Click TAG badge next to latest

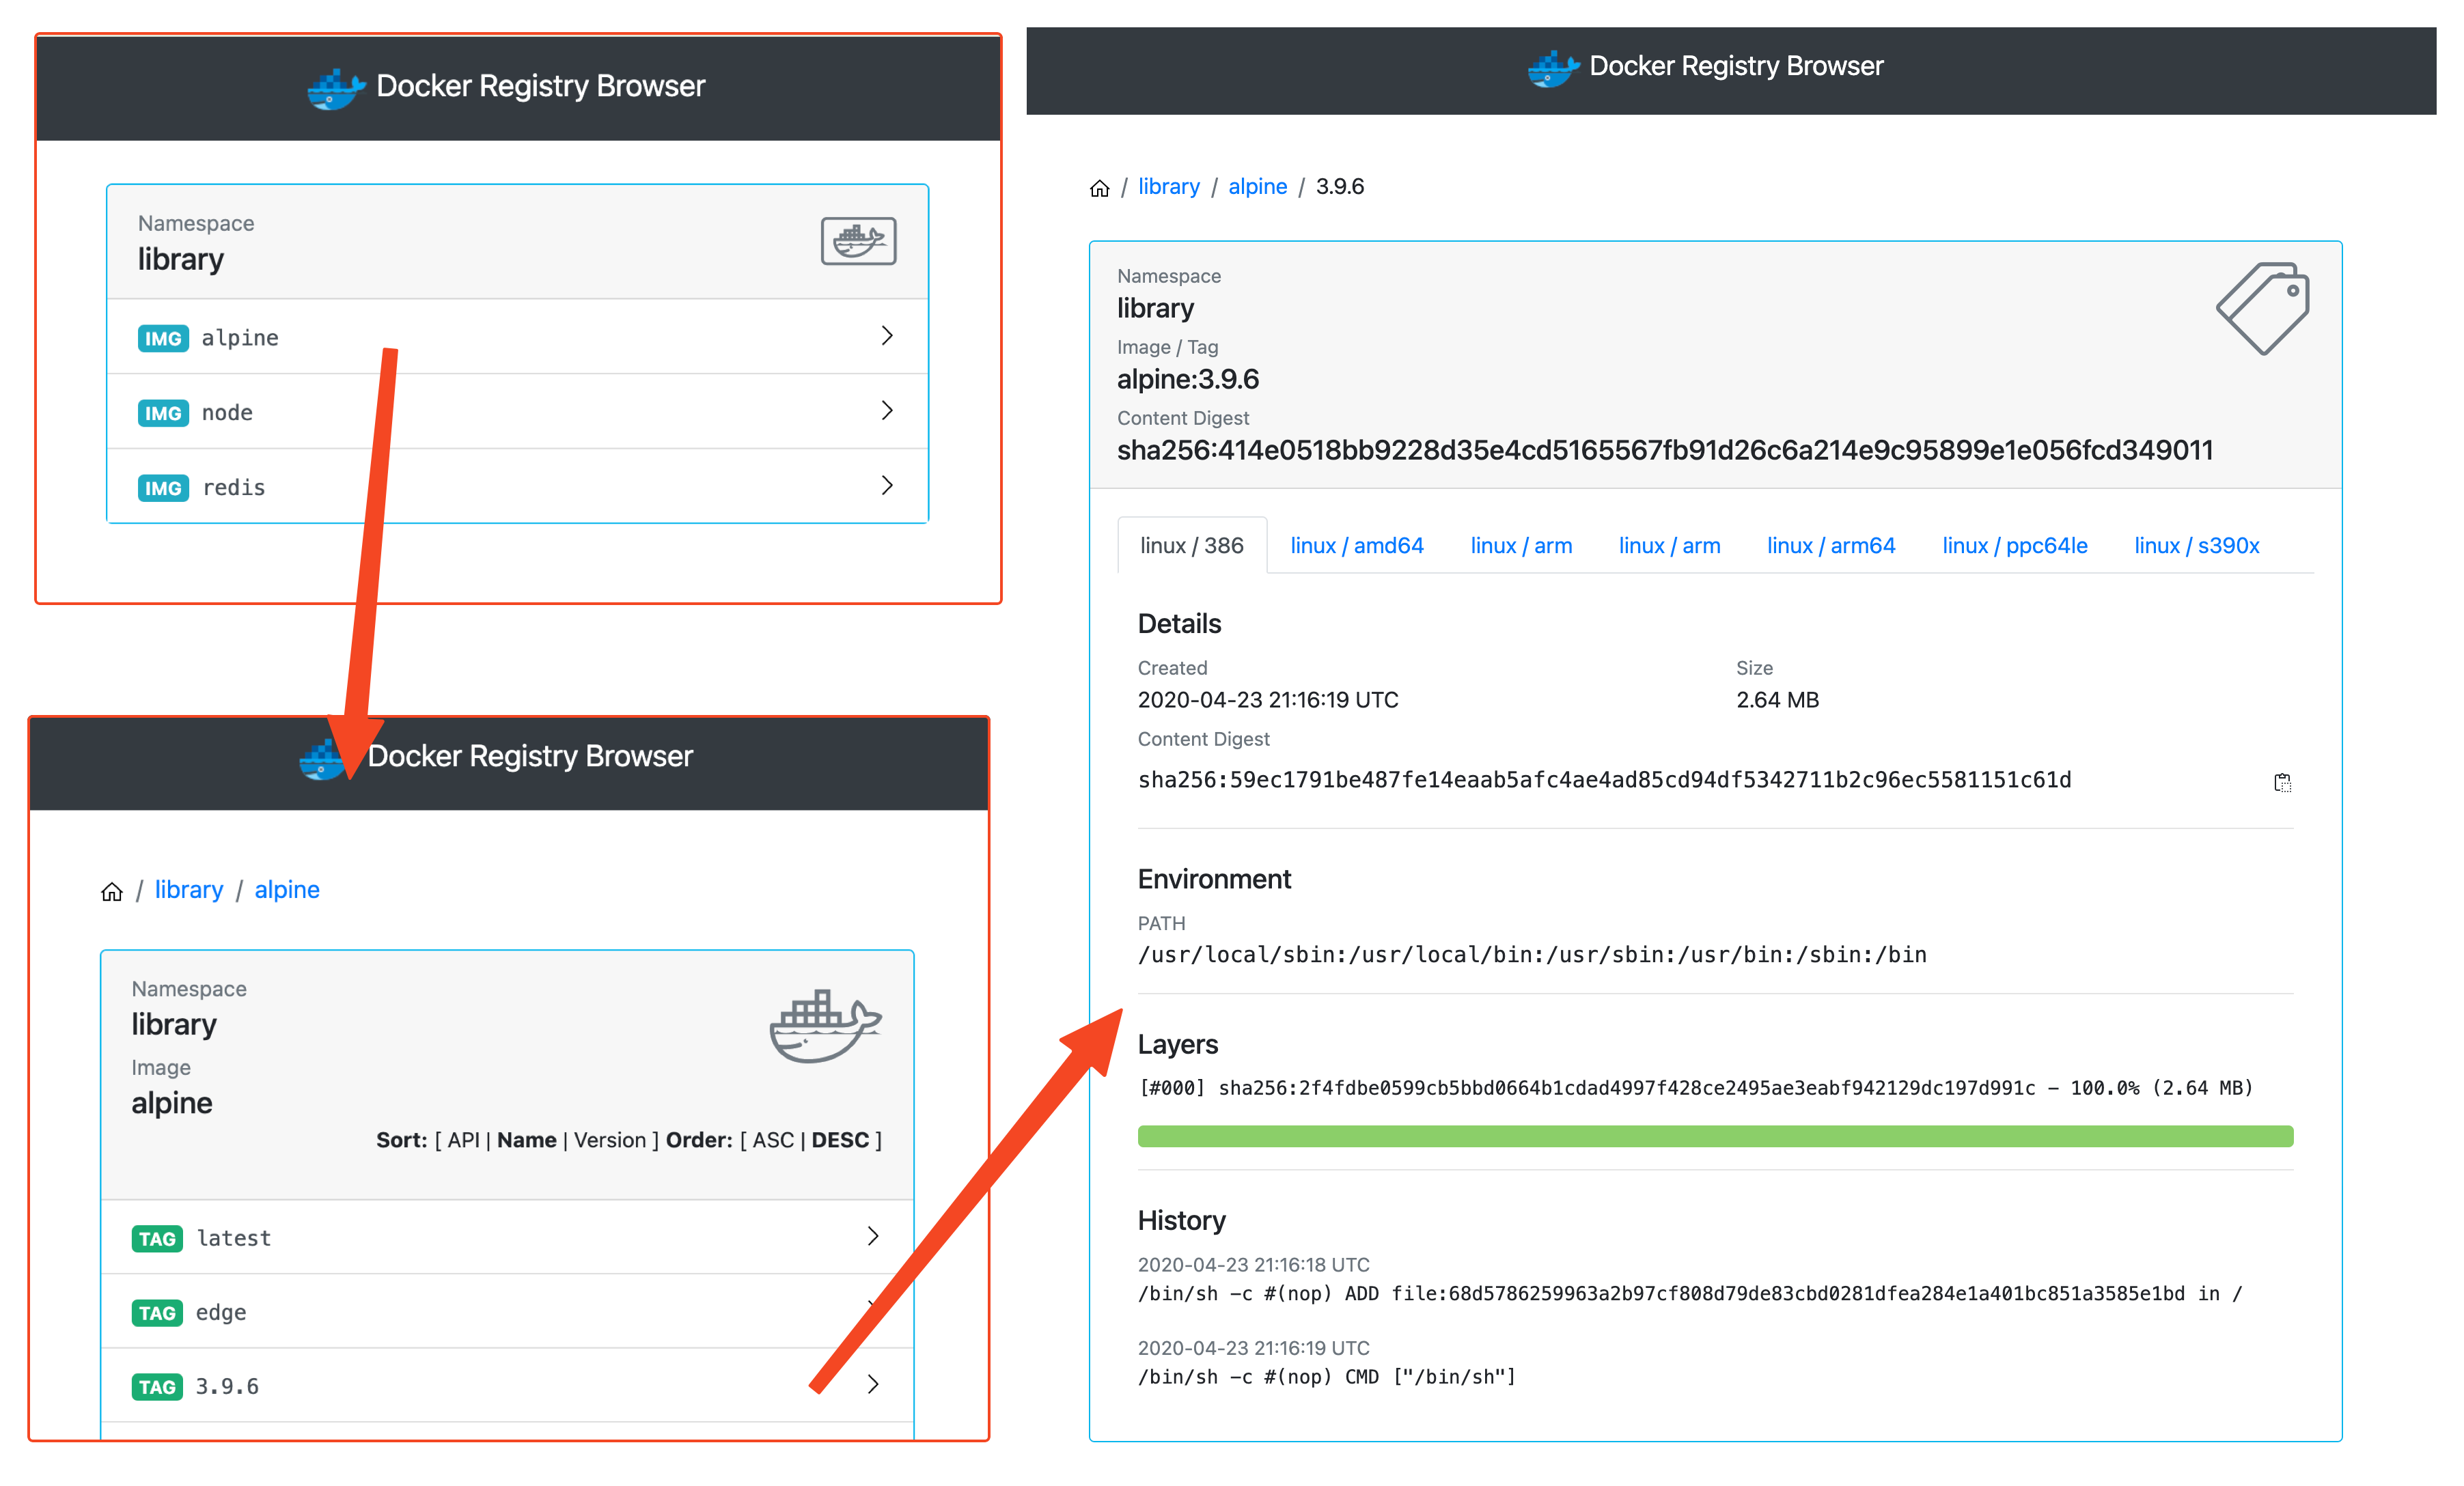[157, 1238]
